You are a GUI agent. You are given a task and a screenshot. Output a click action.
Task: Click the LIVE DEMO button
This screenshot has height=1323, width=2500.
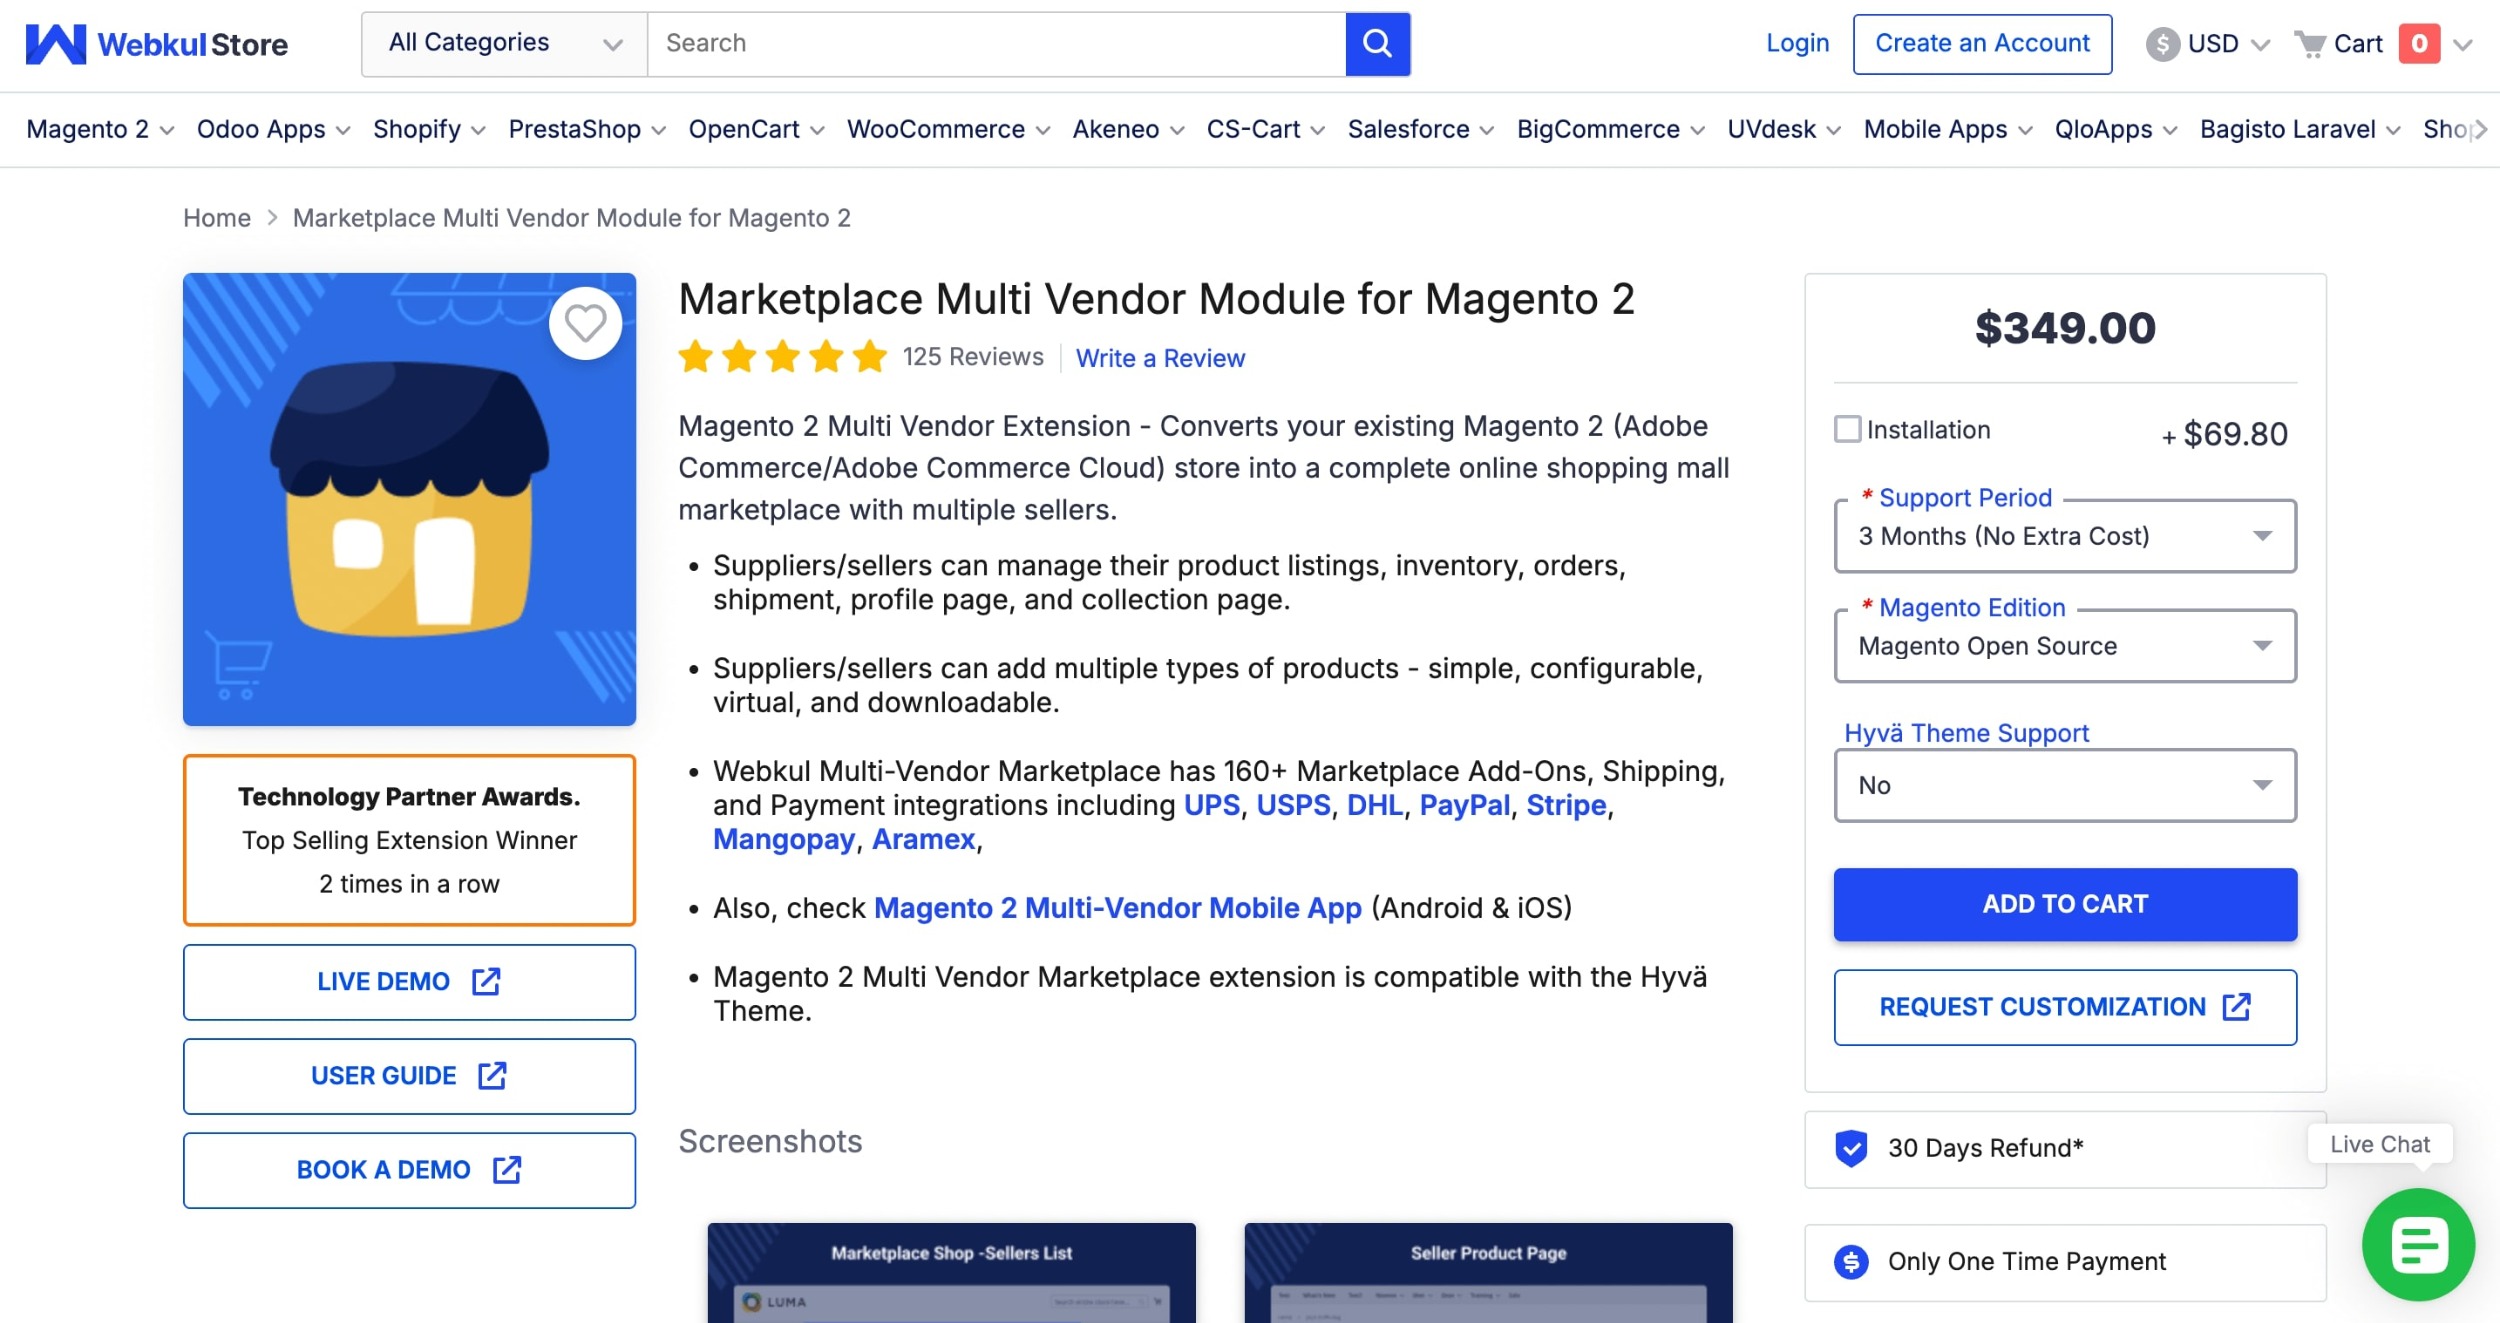[x=409, y=982]
